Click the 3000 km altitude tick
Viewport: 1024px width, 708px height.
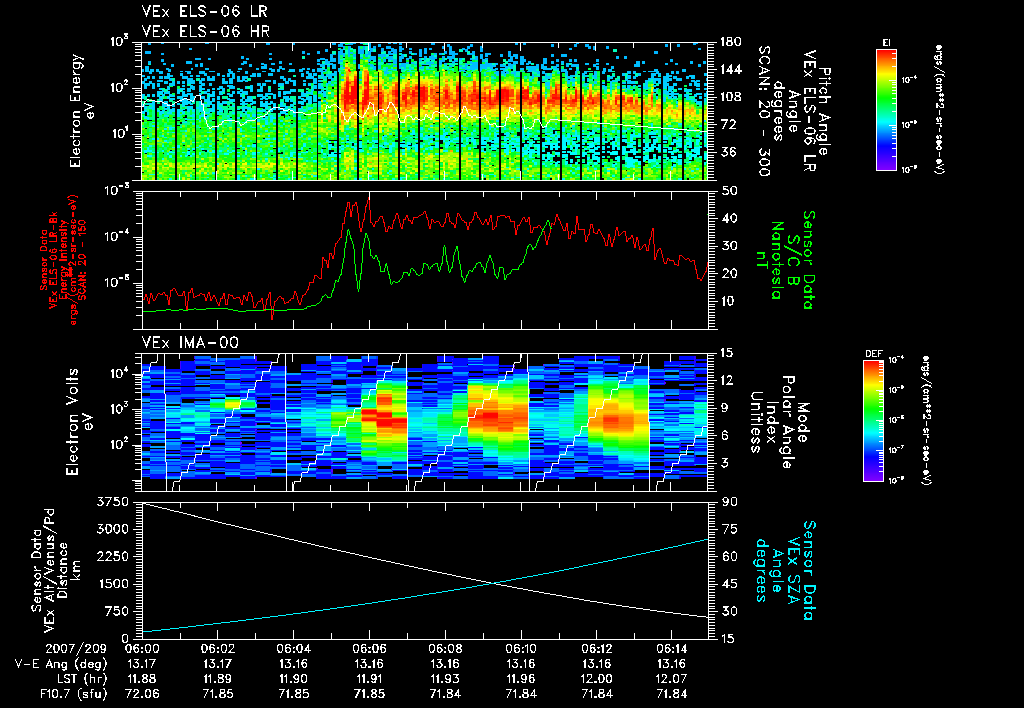pyautogui.click(x=112, y=529)
